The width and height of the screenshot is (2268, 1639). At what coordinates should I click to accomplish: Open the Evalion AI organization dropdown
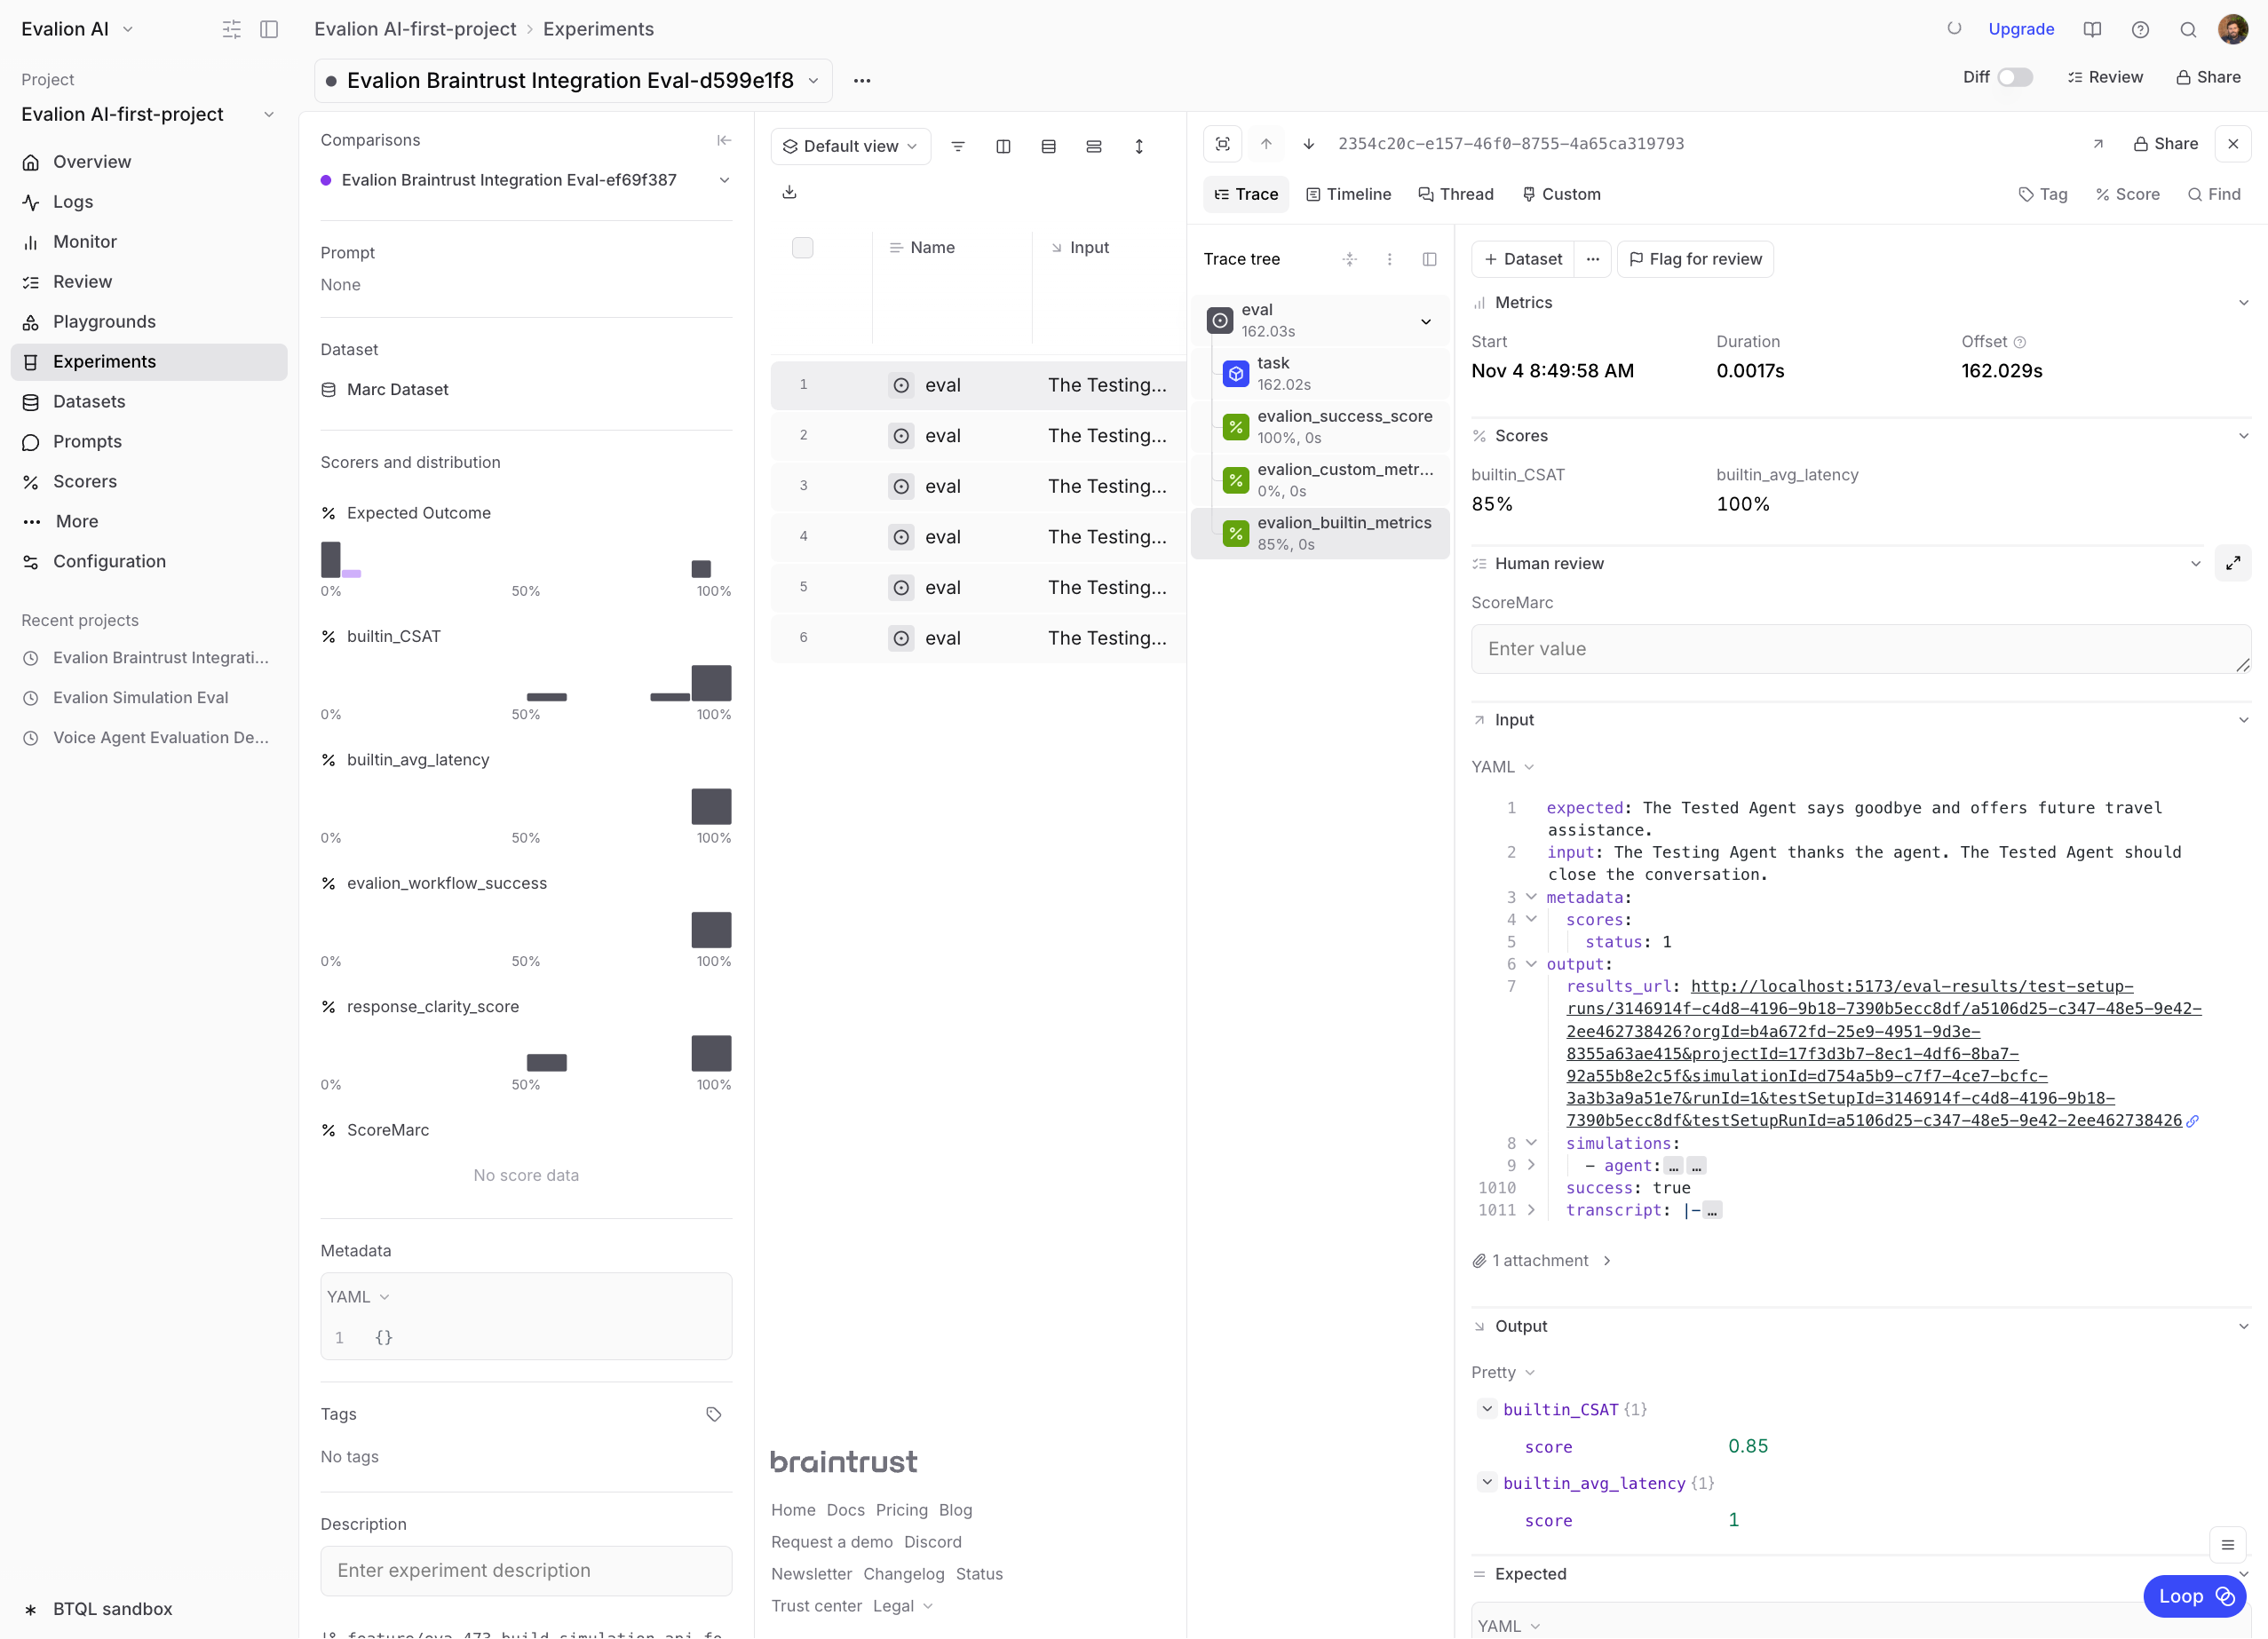click(77, 29)
